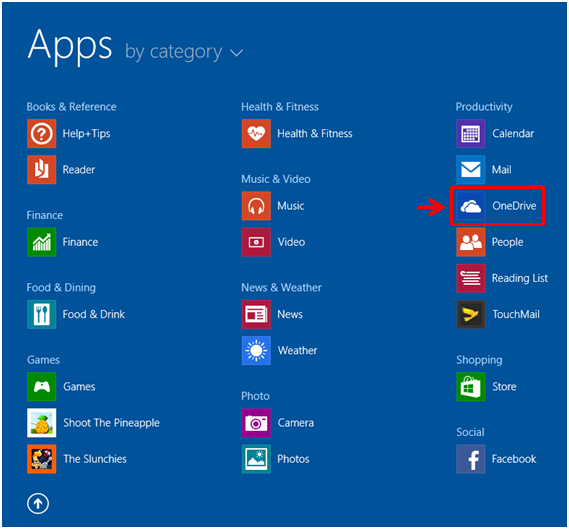Open the Reading List icon
Image resolution: width=569 pixels, height=529 pixels.
pyautogui.click(x=471, y=278)
